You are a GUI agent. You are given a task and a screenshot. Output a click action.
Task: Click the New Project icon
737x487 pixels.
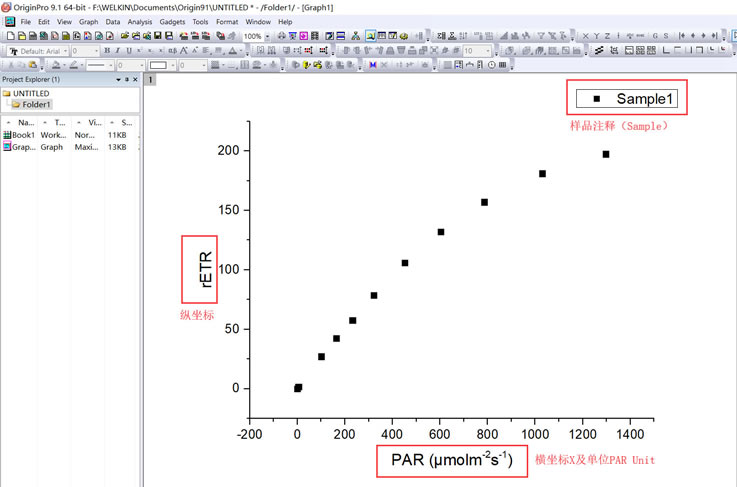8,36
